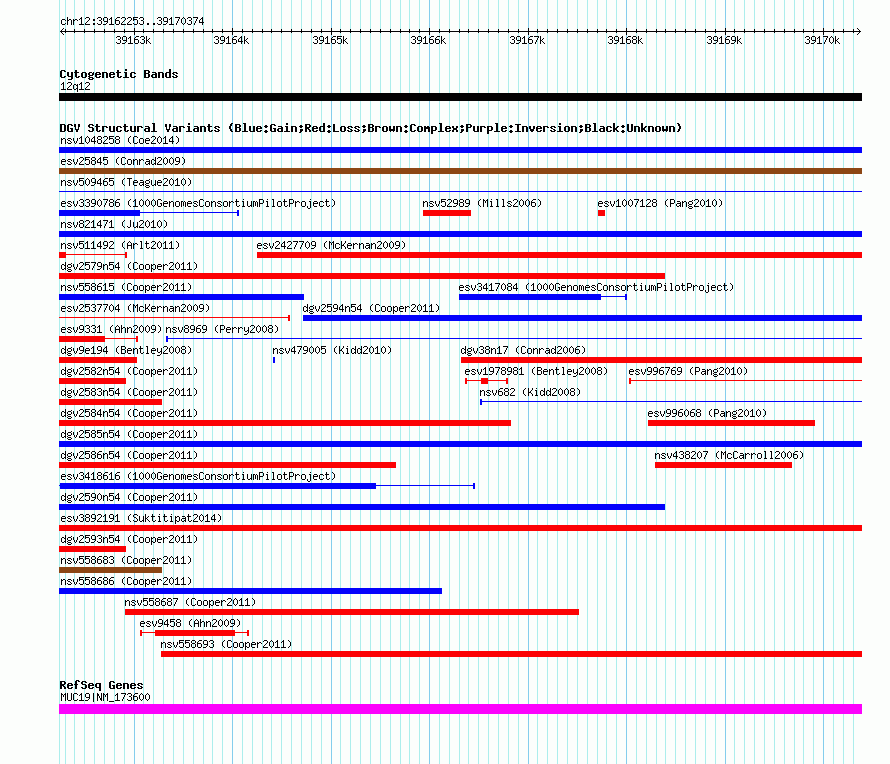Viewport: 890px width, 764px height.
Task: Open the esv9331 (Ahn2009) variant
Action: coord(111,329)
